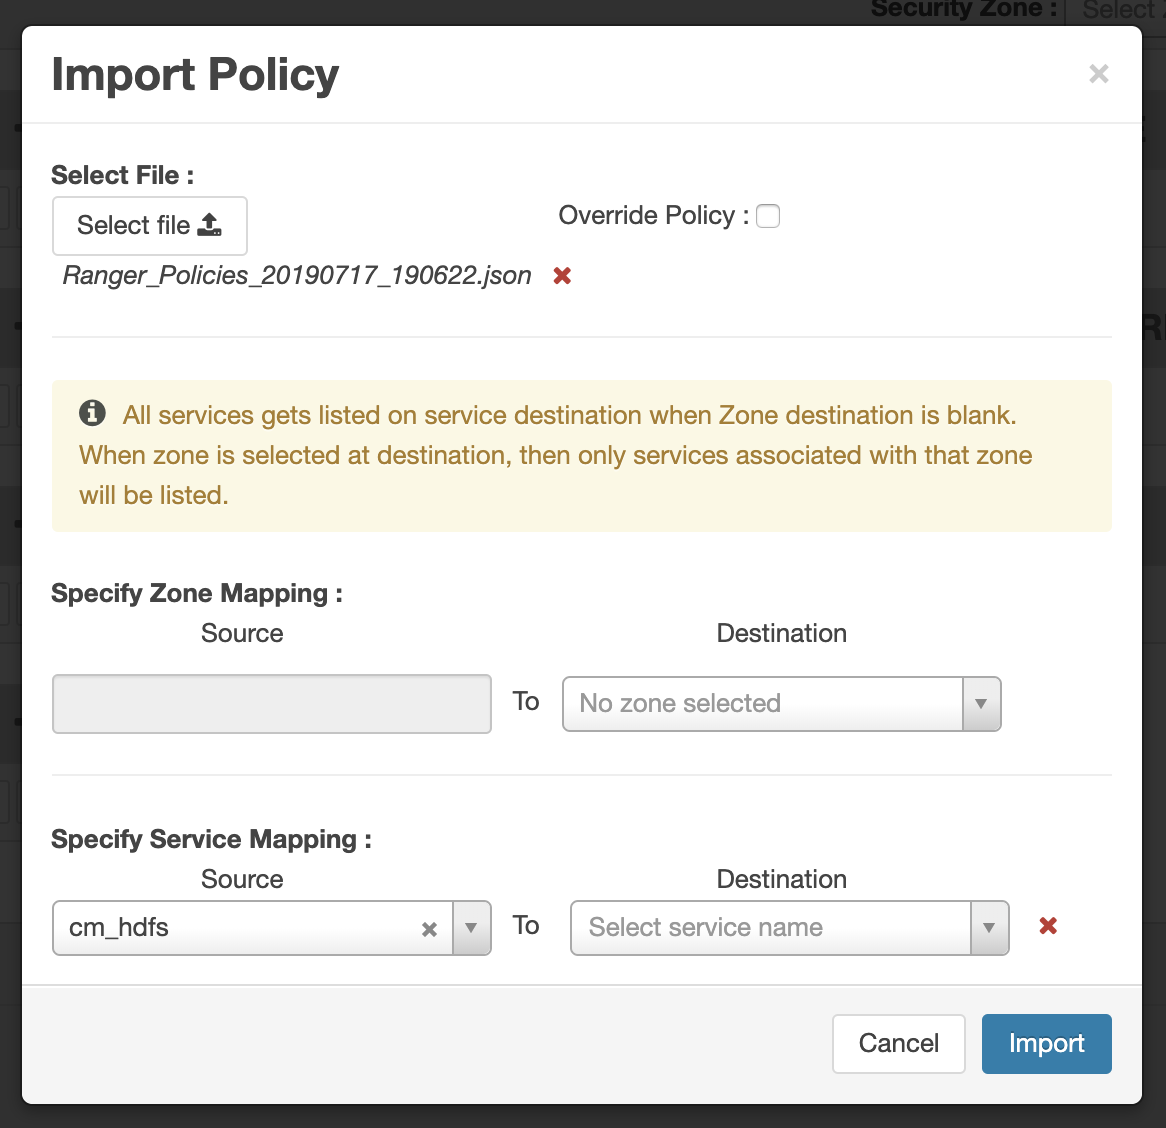Image resolution: width=1166 pixels, height=1128 pixels.
Task: Click the Override Policy label text
Action: click(652, 216)
